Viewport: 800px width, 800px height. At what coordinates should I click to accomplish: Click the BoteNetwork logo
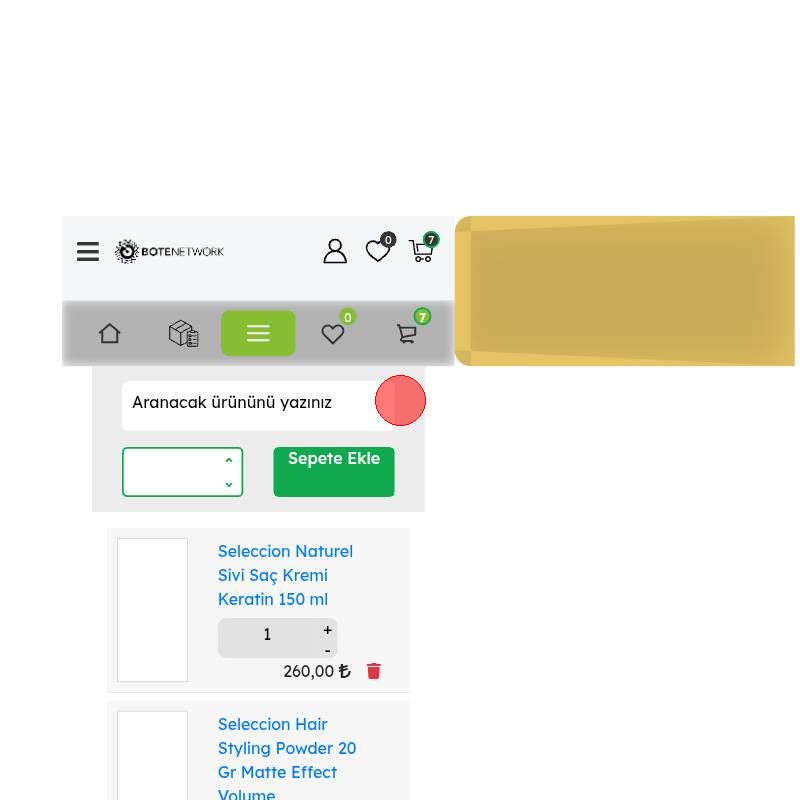point(169,252)
